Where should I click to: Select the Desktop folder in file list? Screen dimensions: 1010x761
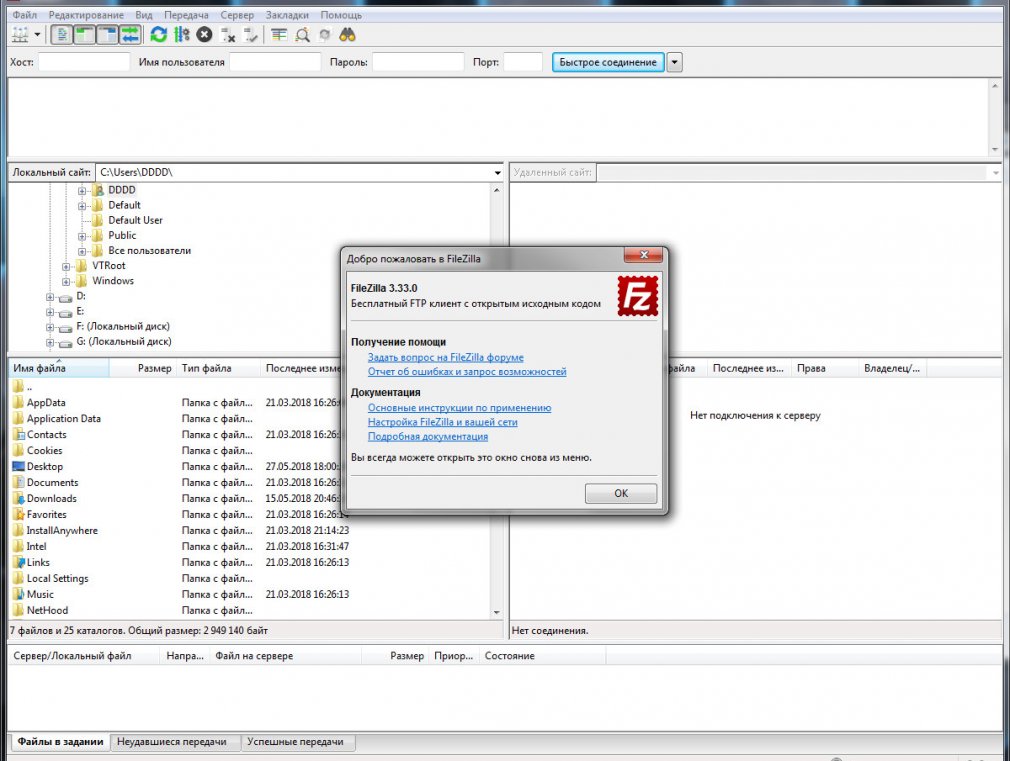pyautogui.click(x=44, y=467)
